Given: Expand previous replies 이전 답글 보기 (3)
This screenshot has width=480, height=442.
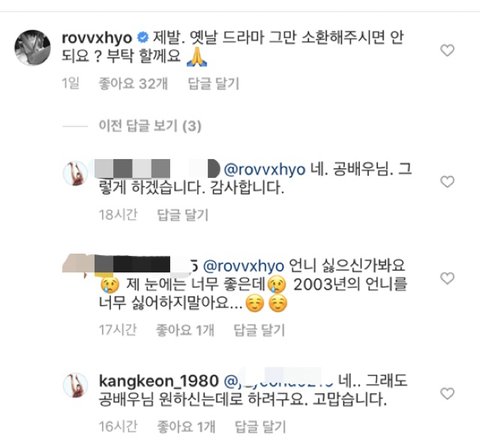Looking at the screenshot, I should (150, 126).
